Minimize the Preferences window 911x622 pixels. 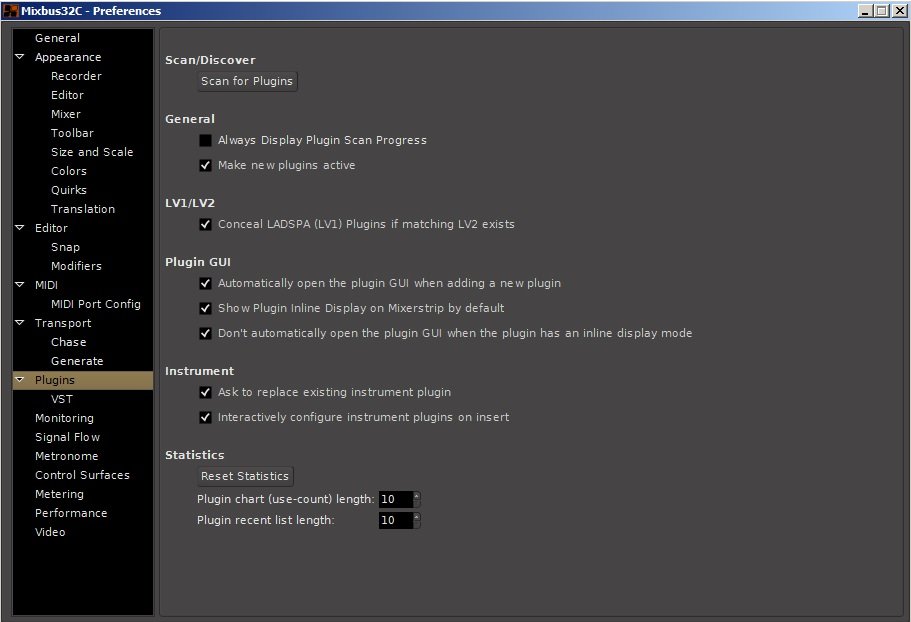click(x=865, y=10)
